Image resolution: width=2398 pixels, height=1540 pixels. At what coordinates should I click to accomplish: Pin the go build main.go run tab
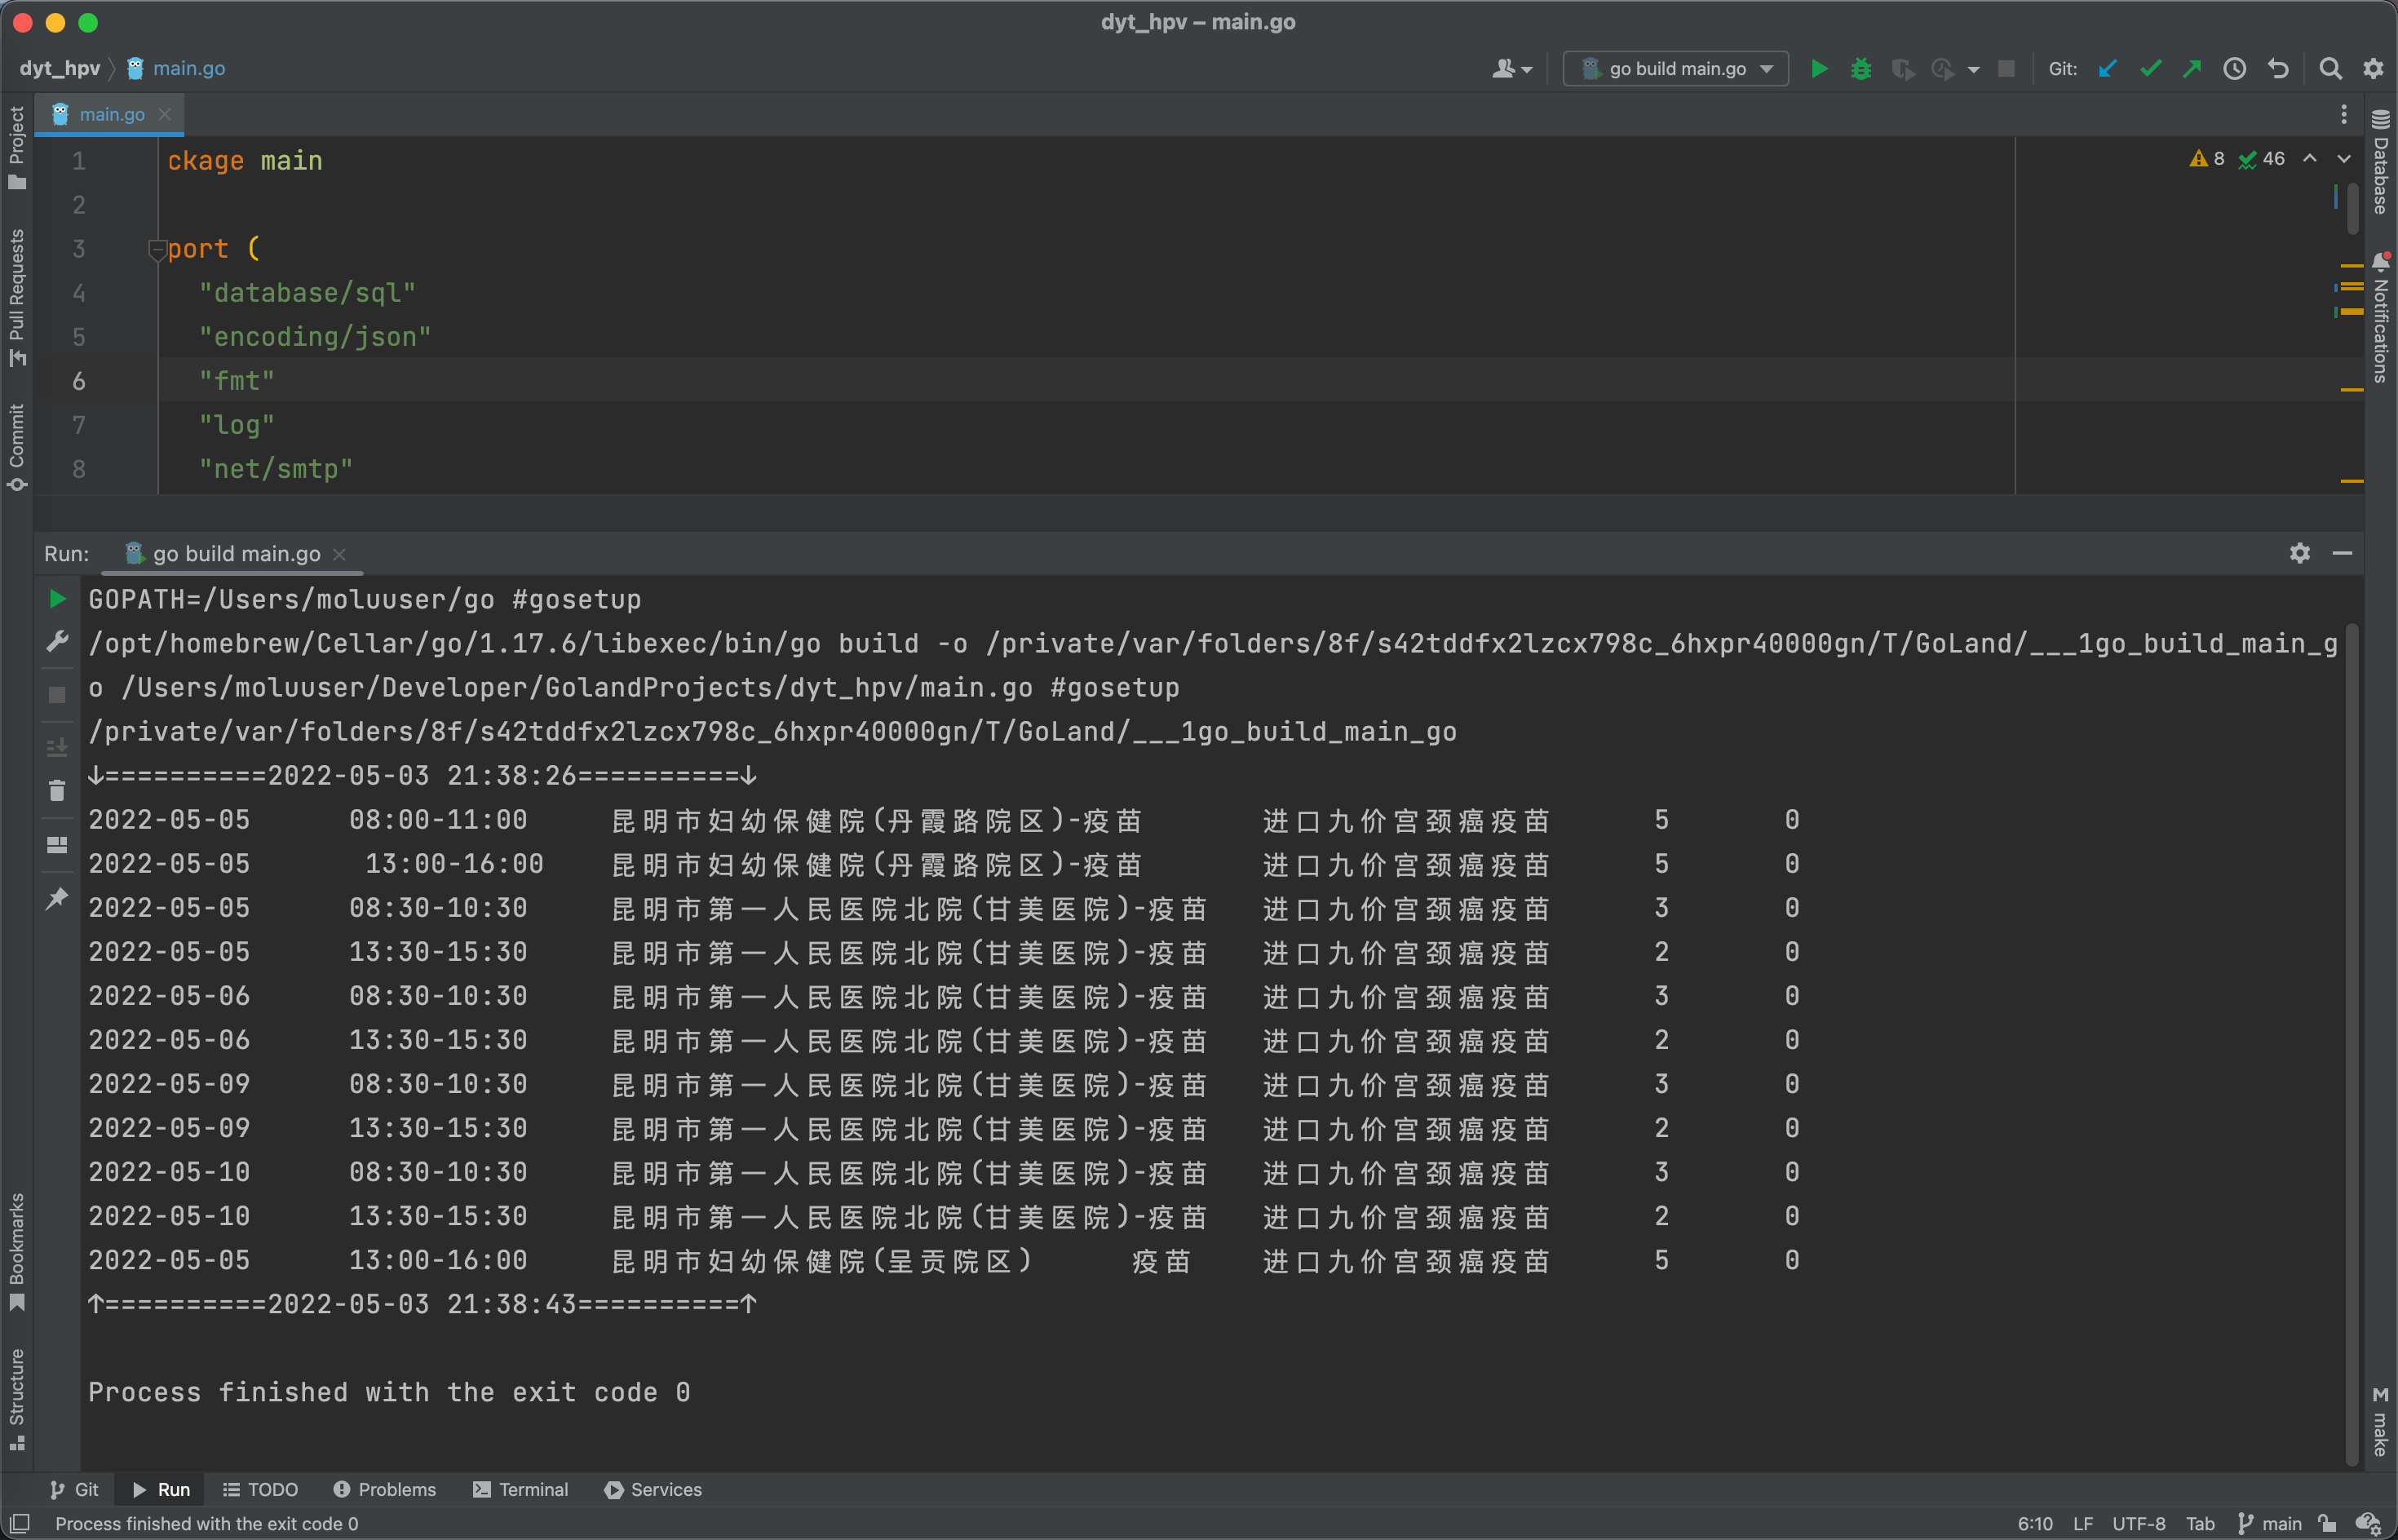pyautogui.click(x=57, y=899)
